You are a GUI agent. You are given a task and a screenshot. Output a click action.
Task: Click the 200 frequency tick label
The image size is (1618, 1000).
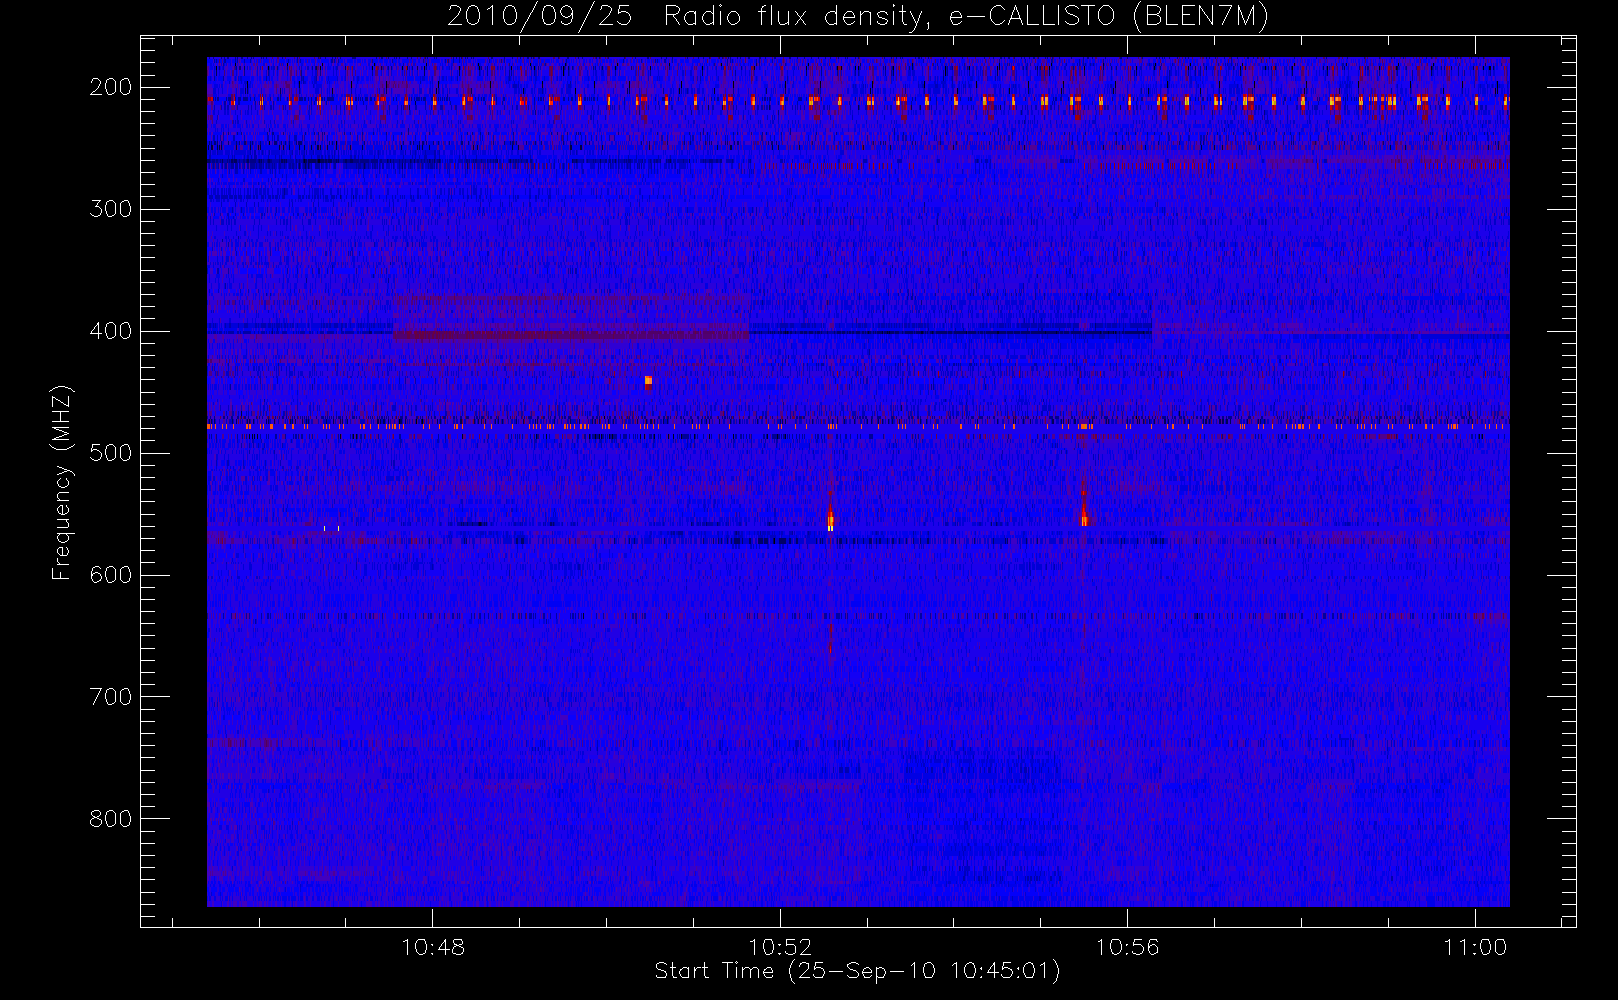111,87
